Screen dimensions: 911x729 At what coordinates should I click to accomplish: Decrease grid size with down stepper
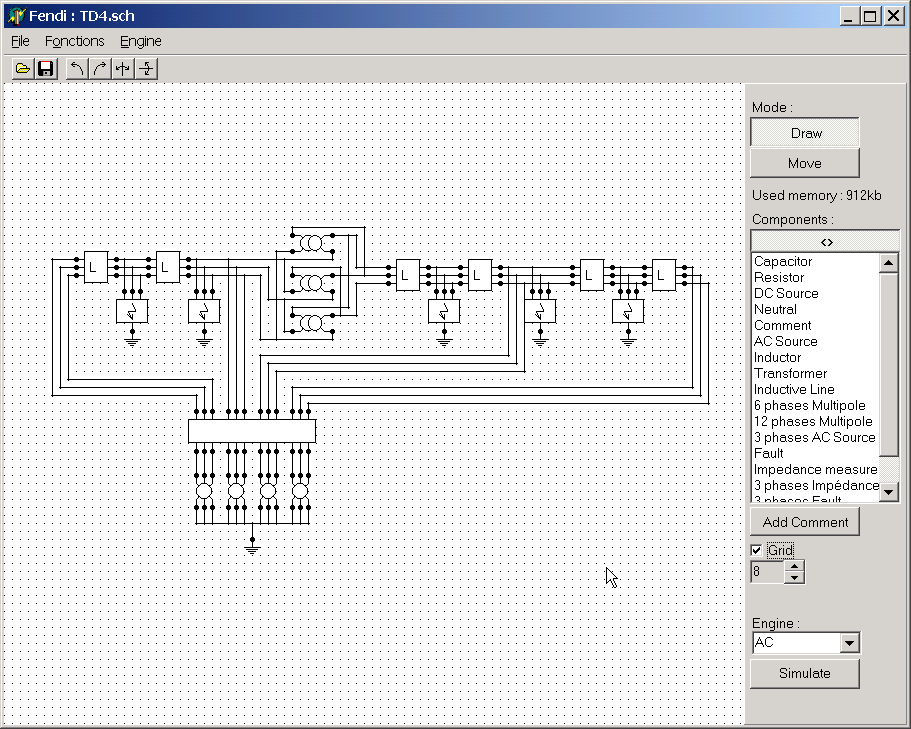click(794, 577)
